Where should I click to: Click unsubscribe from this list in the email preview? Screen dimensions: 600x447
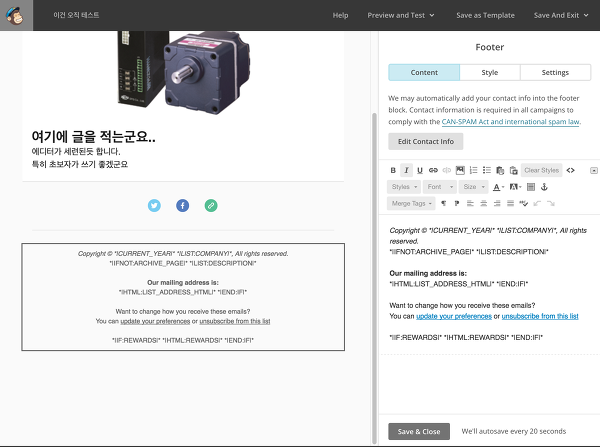pyautogui.click(x=235, y=321)
